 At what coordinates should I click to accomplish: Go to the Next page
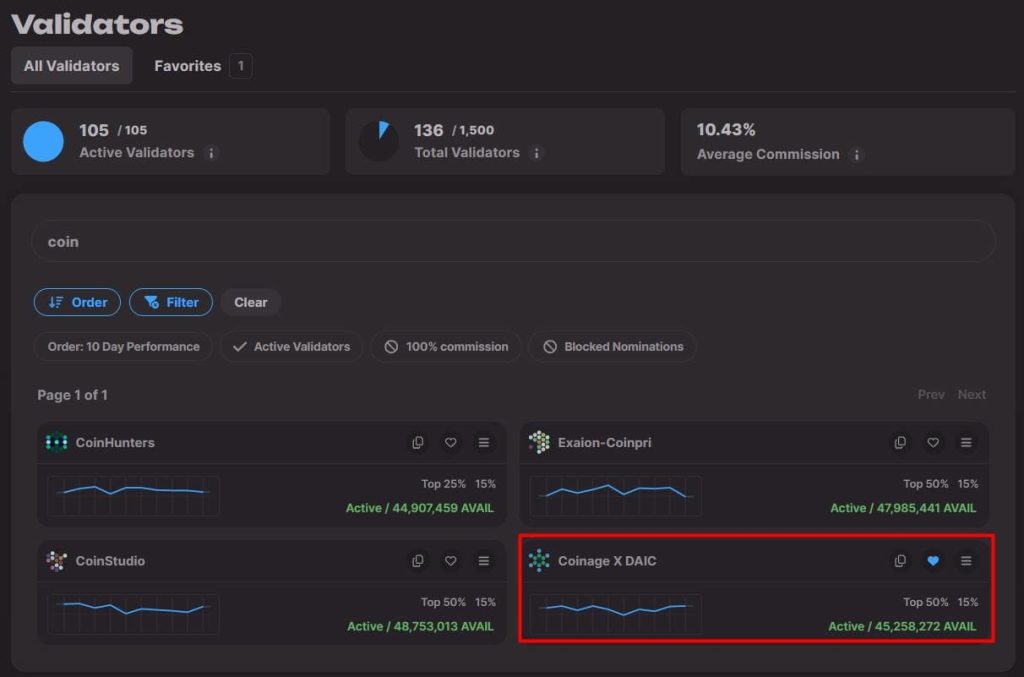coord(972,394)
